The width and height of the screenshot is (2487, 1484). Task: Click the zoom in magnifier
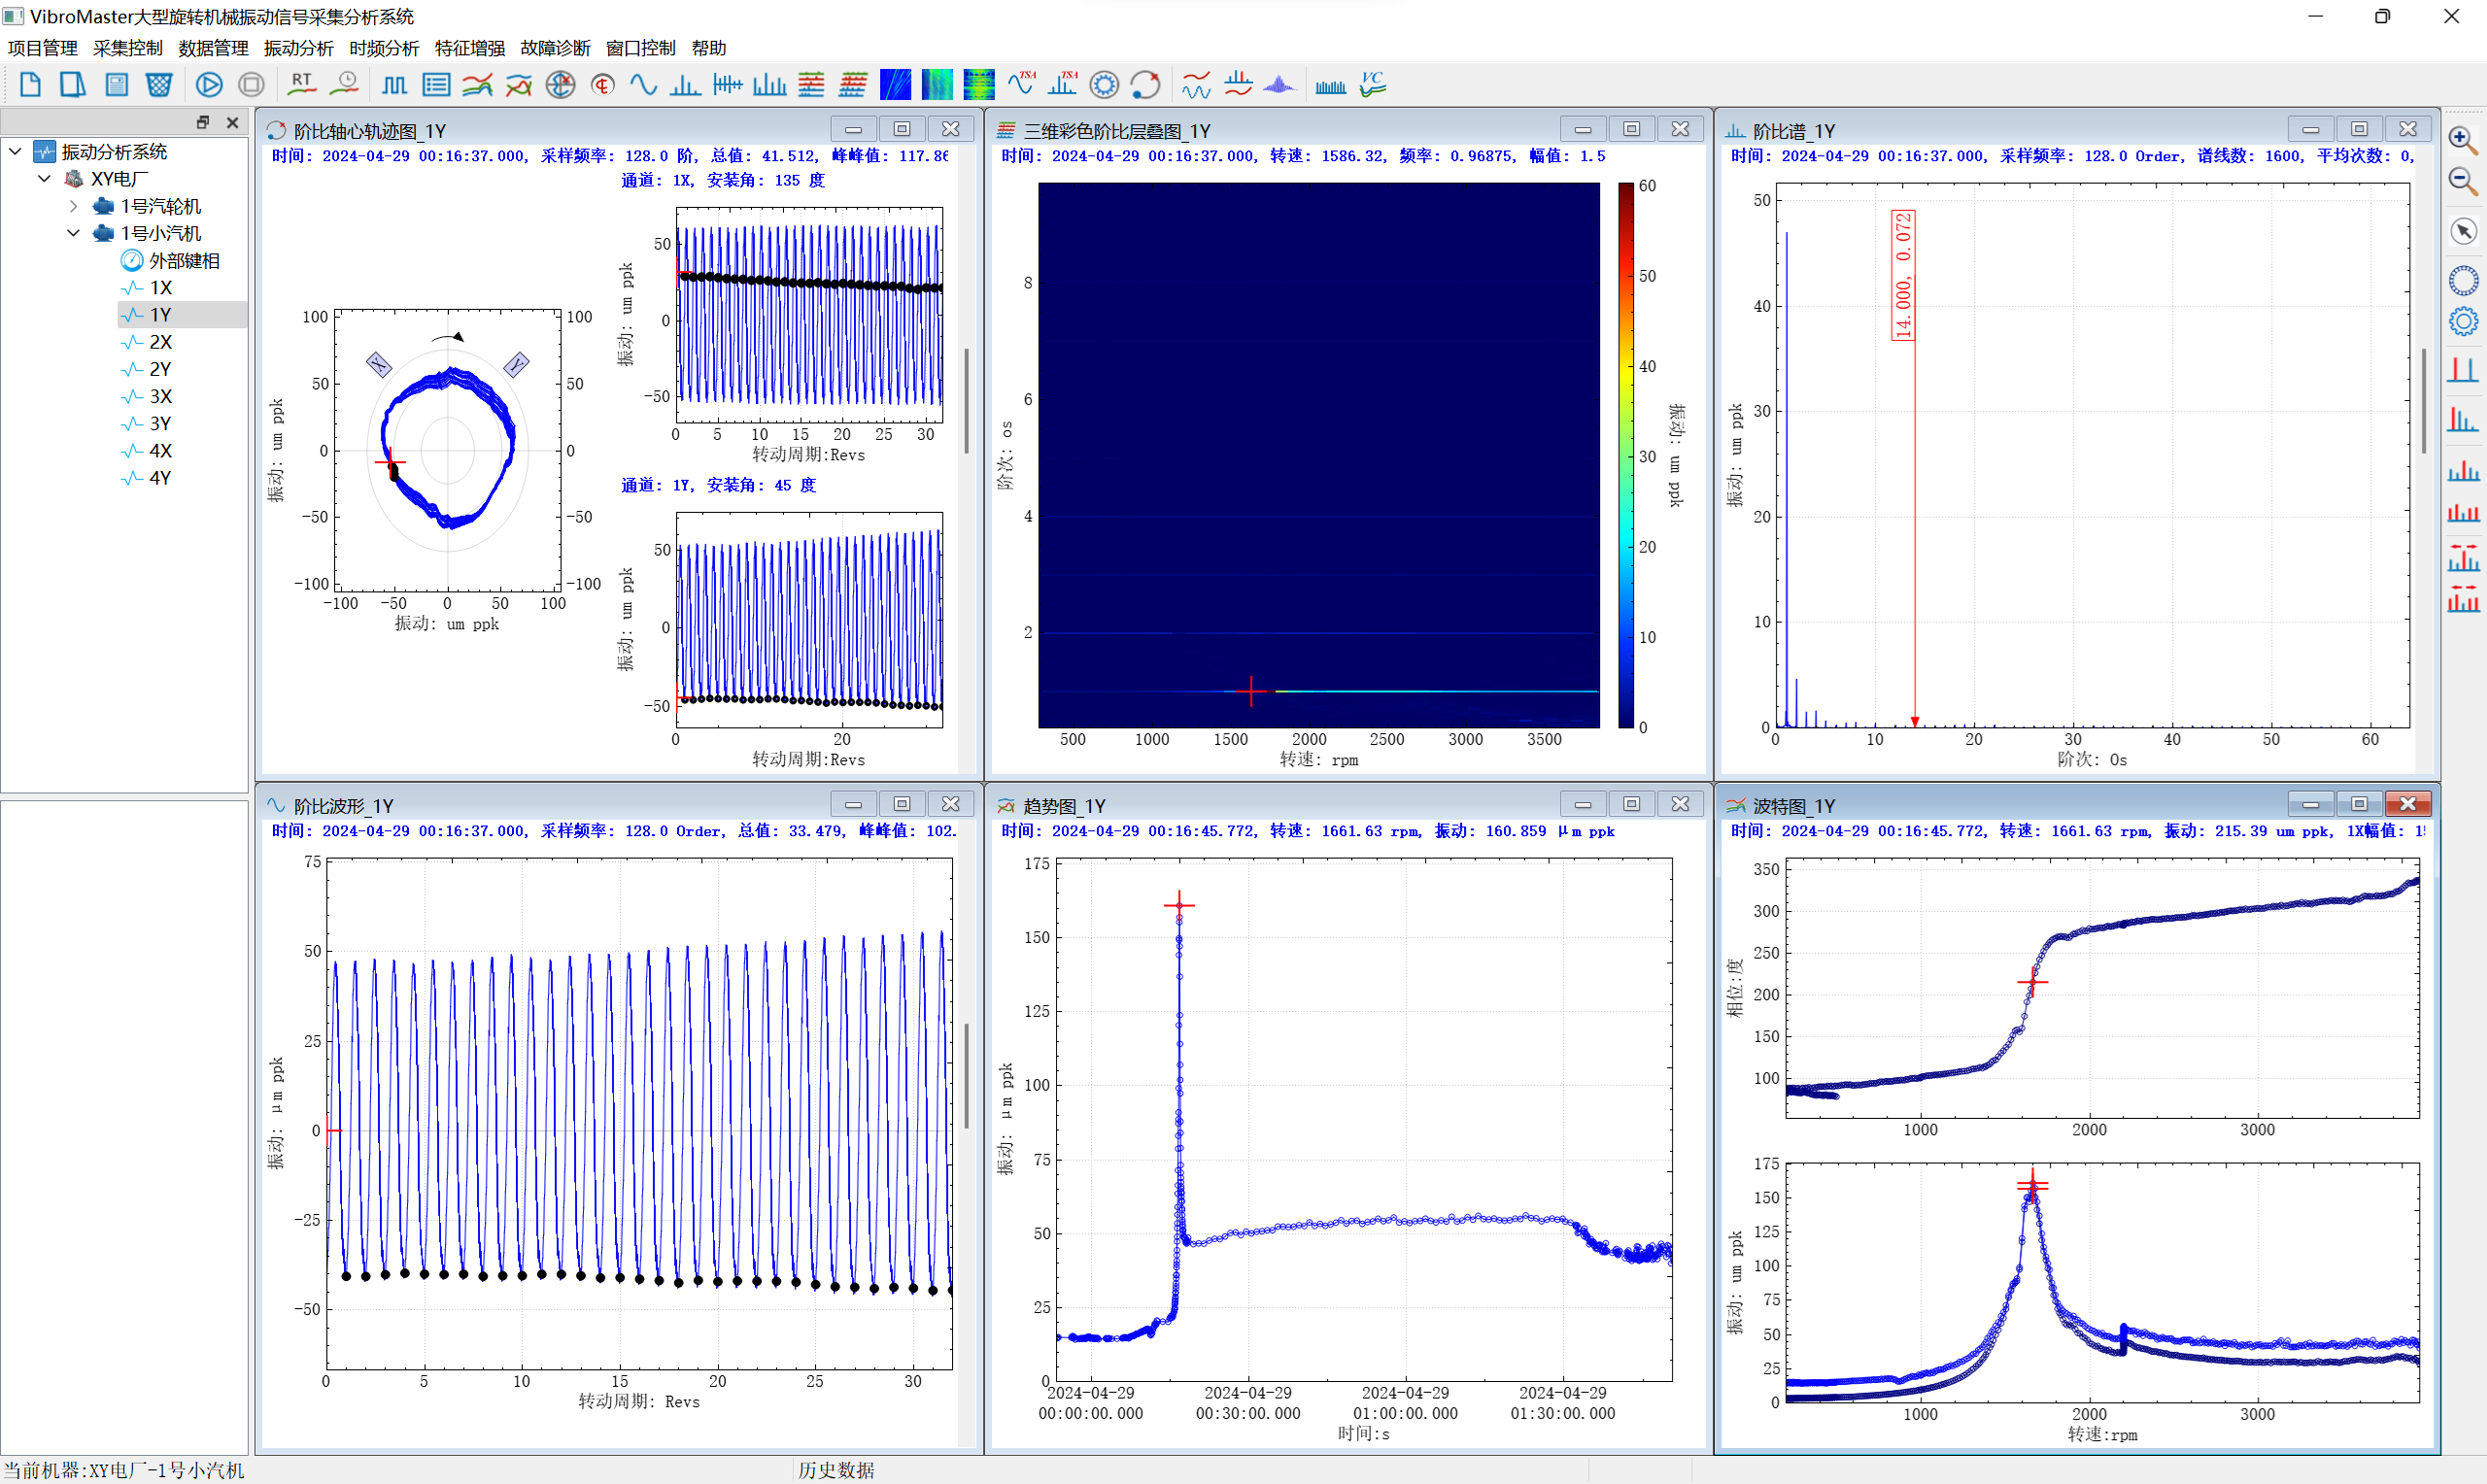[x=2463, y=140]
